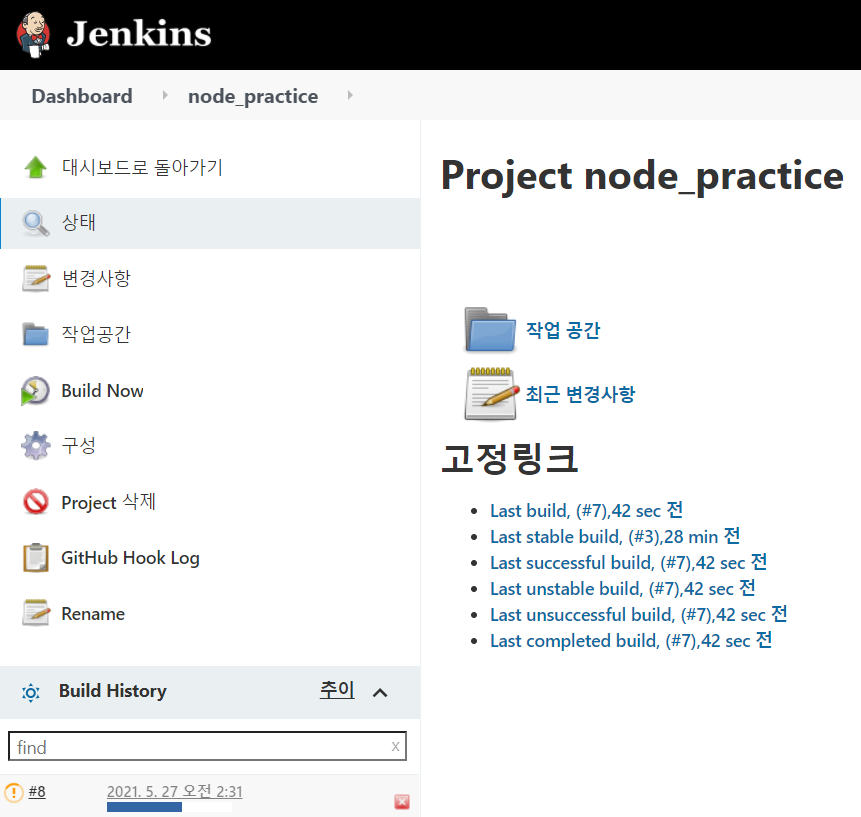Select 상태 in the sidebar

click(x=79, y=222)
